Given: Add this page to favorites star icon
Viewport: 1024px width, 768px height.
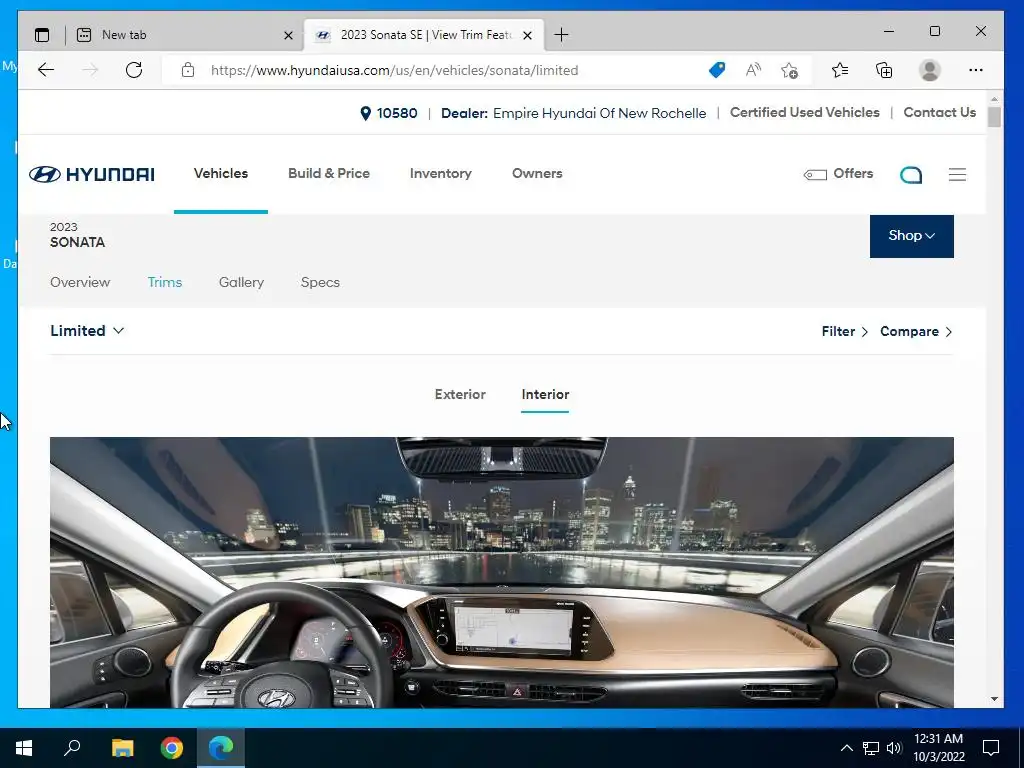Looking at the screenshot, I should click(x=789, y=70).
